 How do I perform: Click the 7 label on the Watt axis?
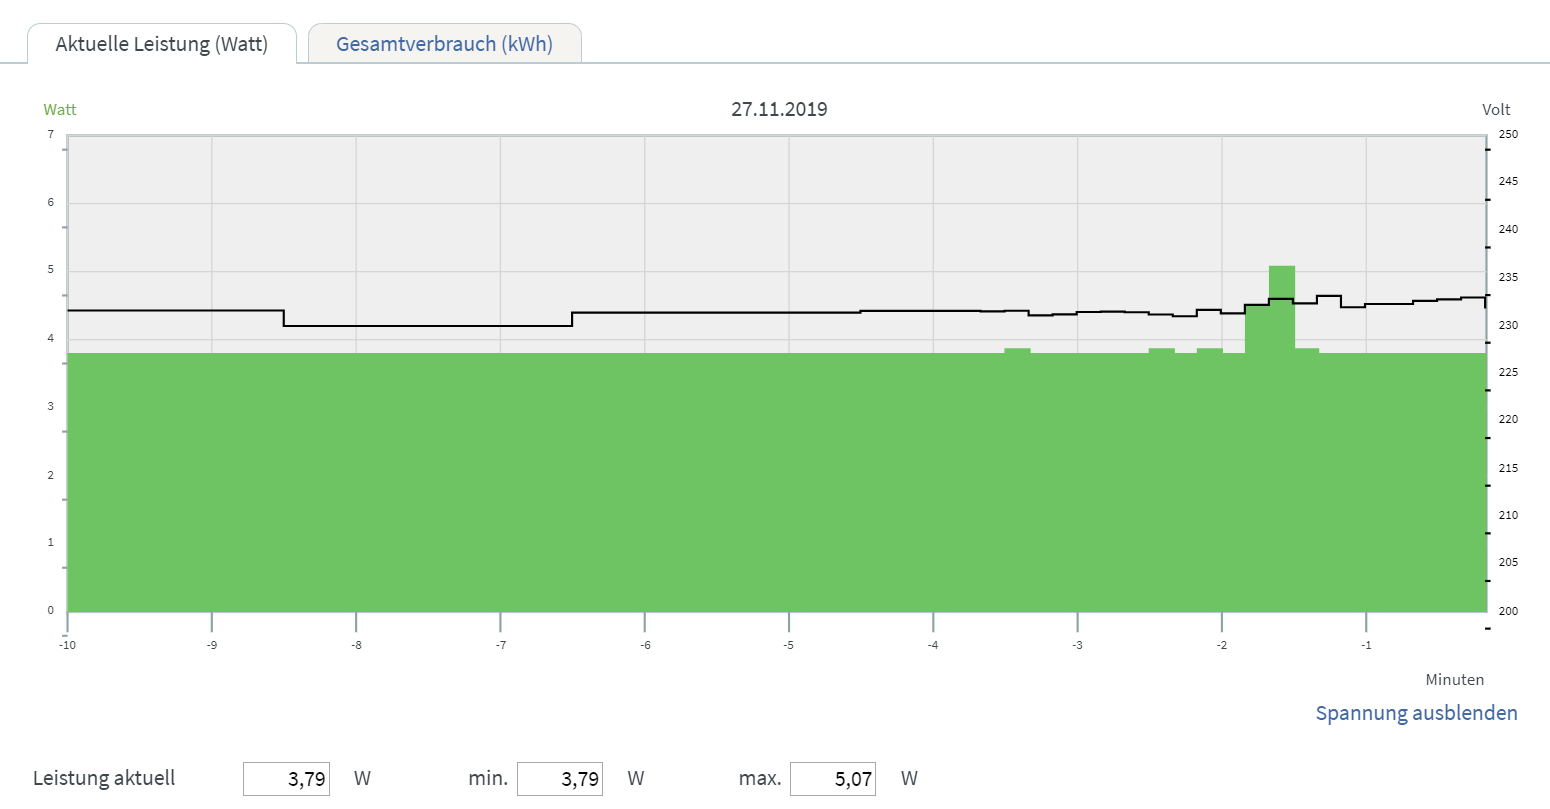click(x=51, y=134)
